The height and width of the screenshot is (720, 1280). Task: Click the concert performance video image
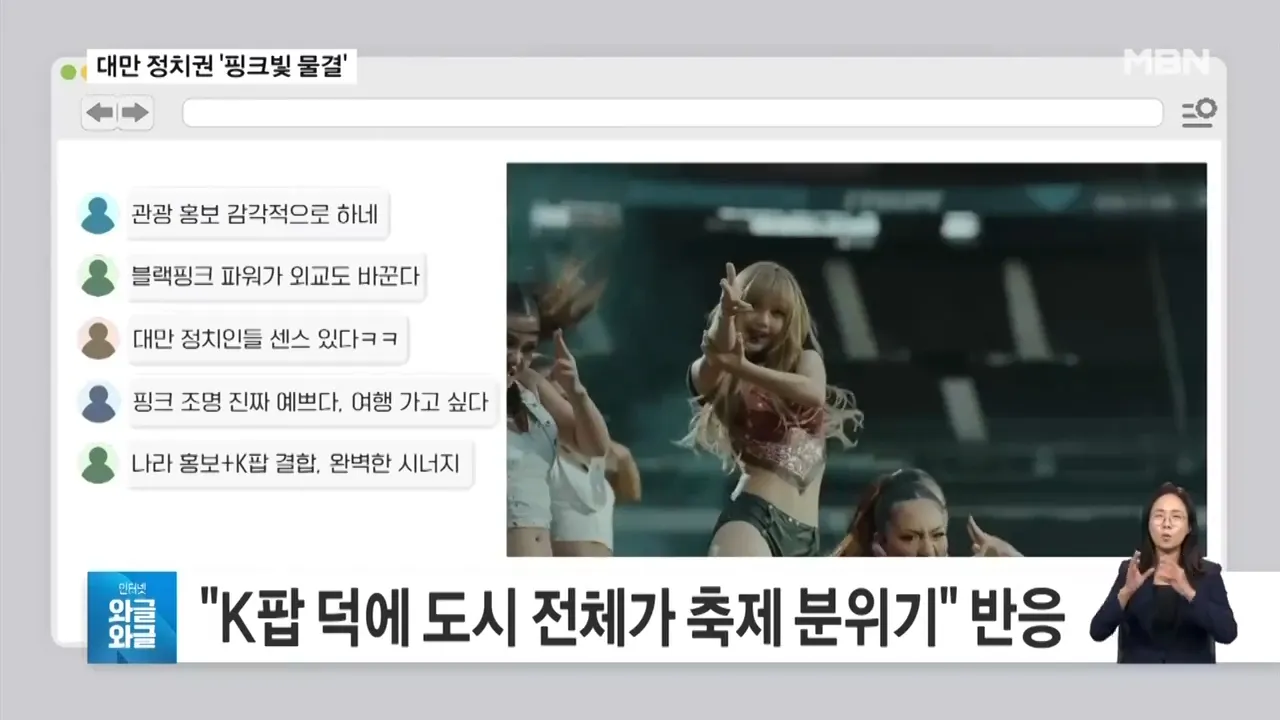click(x=856, y=359)
